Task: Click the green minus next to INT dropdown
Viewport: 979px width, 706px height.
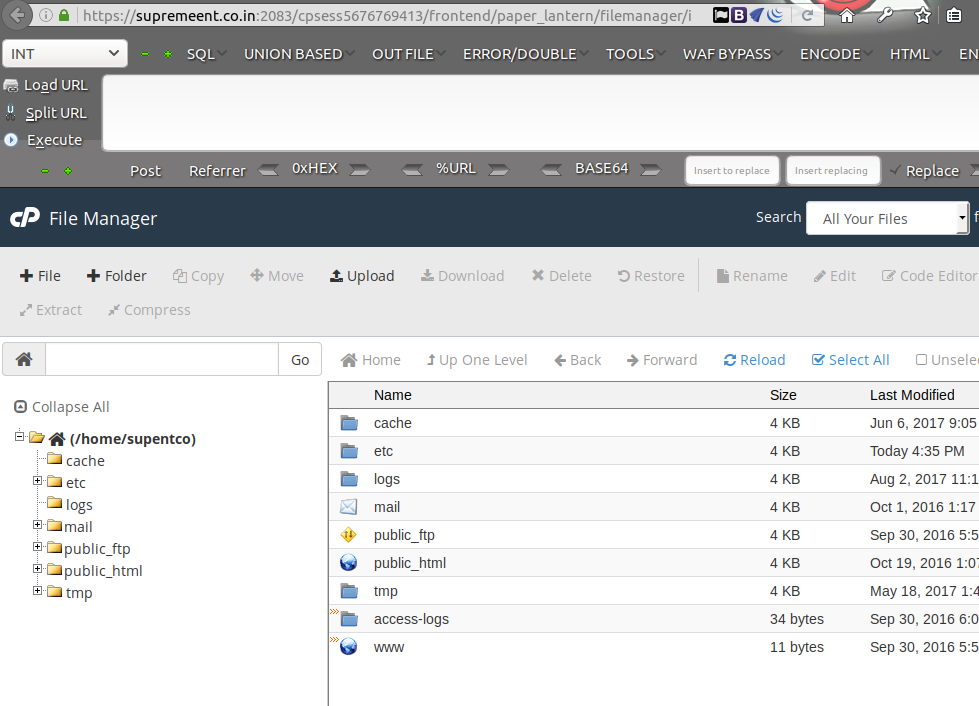Action: [x=145, y=54]
